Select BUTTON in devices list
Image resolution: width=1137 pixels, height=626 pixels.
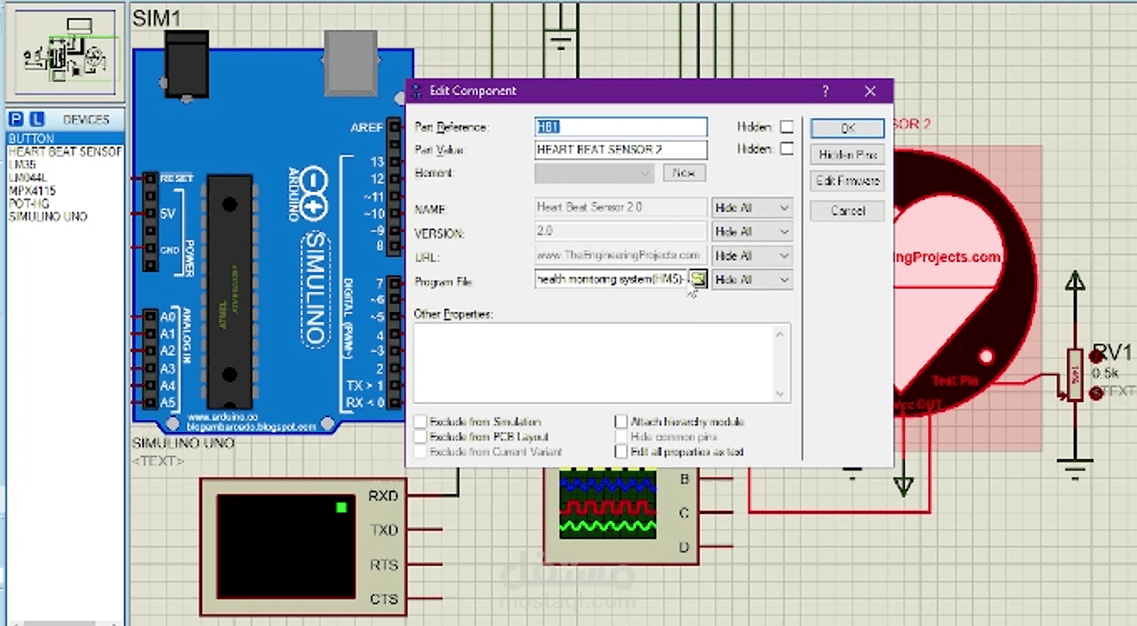65,138
